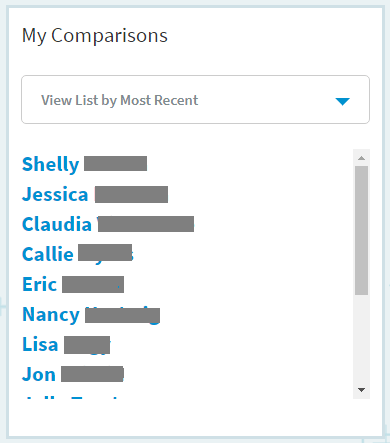Open Nancy's comparison entry
The image size is (390, 444).
(91, 314)
